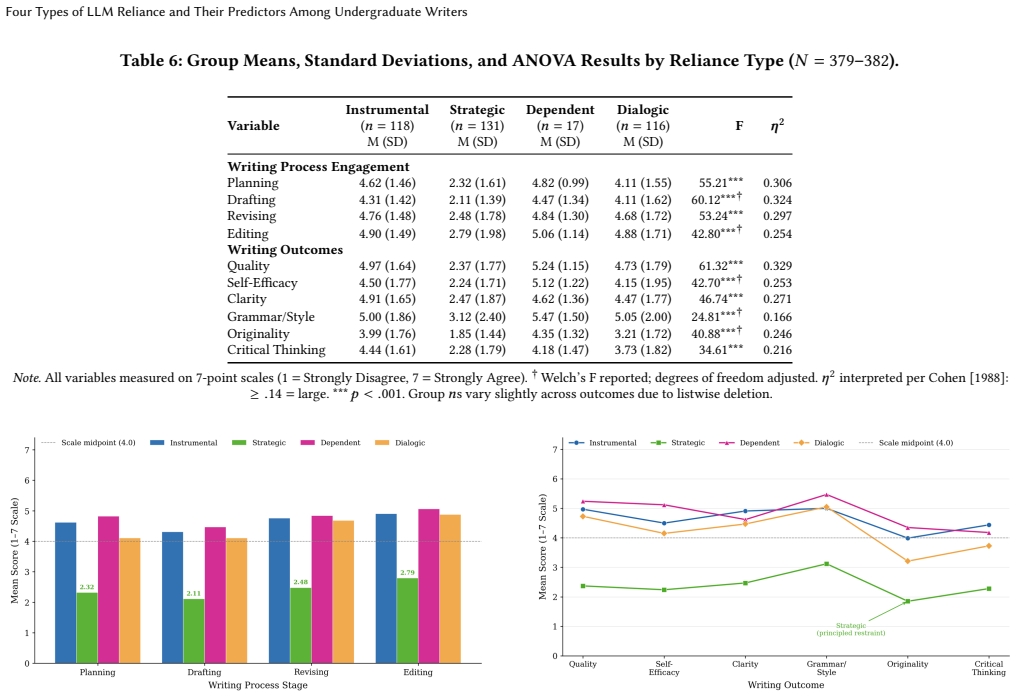Image resolution: width=1016 pixels, height=697 pixels.
Task: Click the orange Dialogic legend swatch in bar chart
Action: tap(382, 442)
